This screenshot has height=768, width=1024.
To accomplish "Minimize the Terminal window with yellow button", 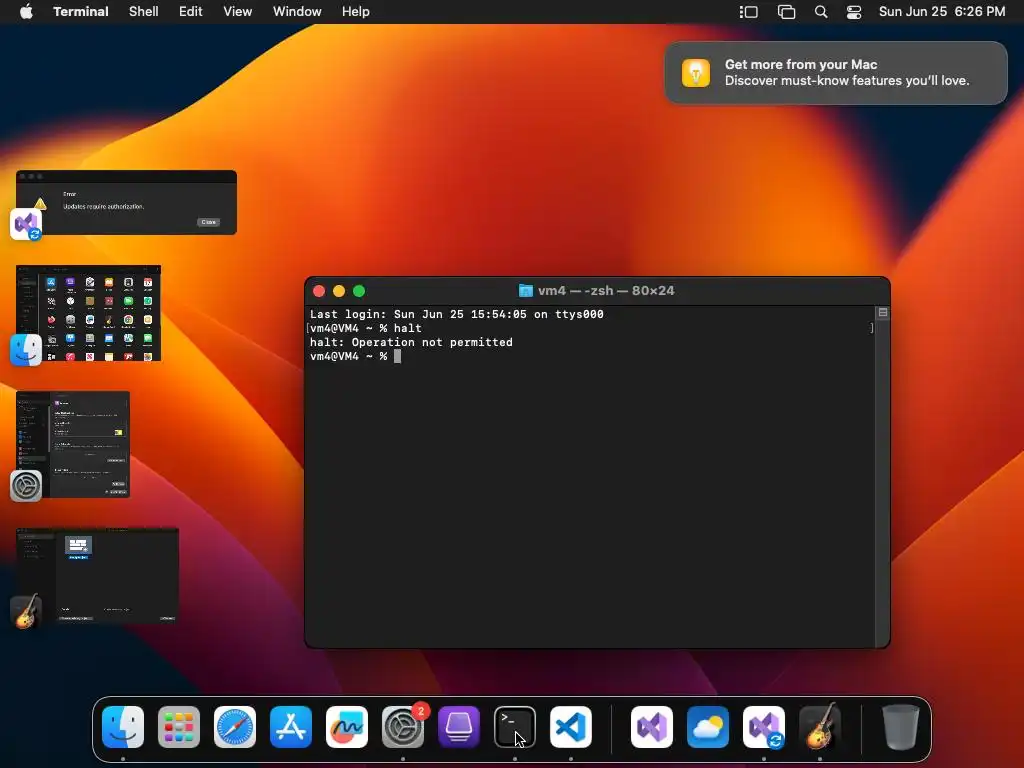I will point(339,291).
